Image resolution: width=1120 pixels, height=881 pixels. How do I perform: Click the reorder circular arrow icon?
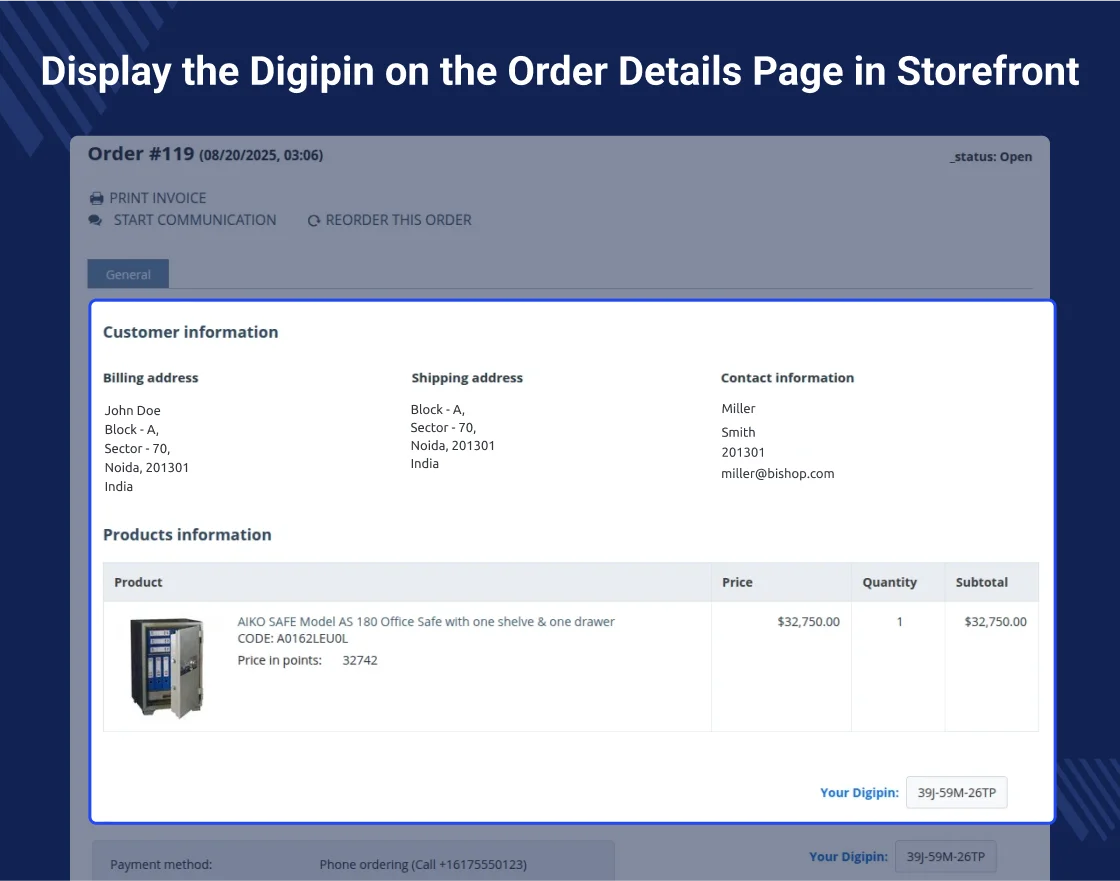click(x=314, y=221)
